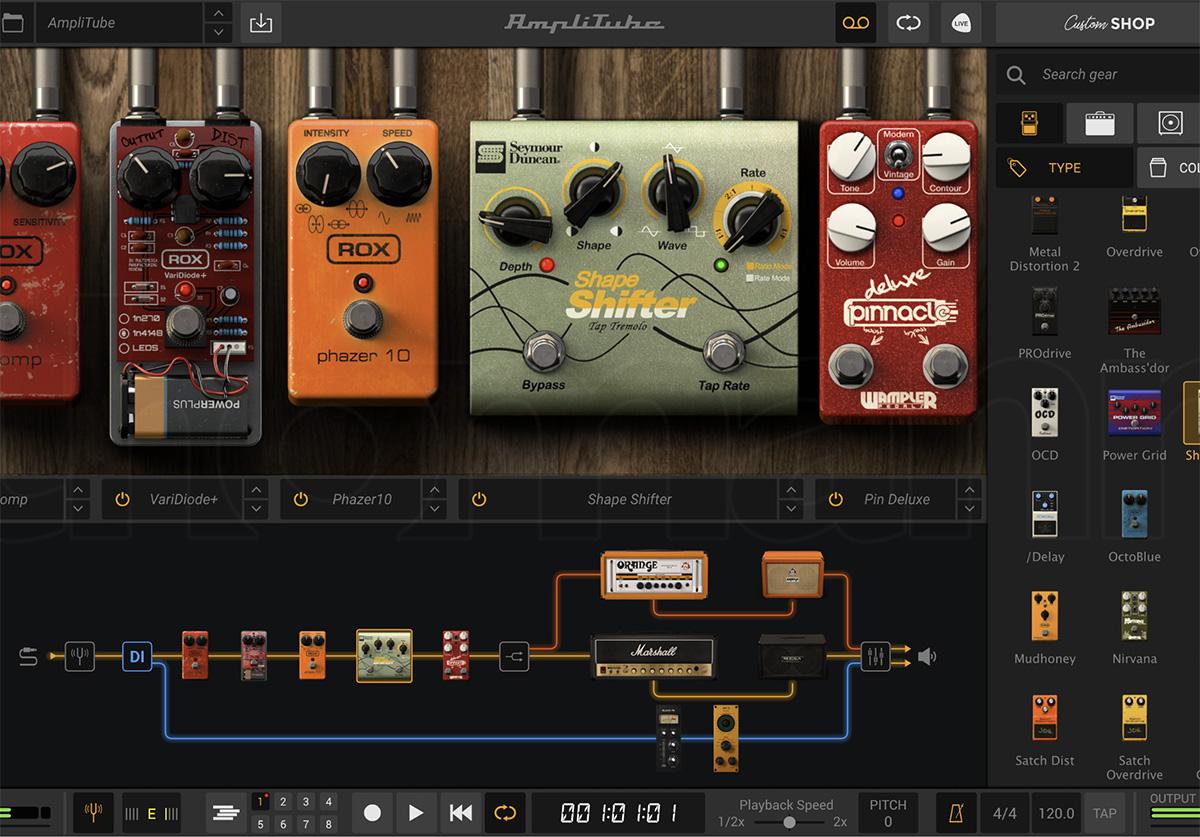
Task: Open Live mode icon
Action: click(x=961, y=23)
